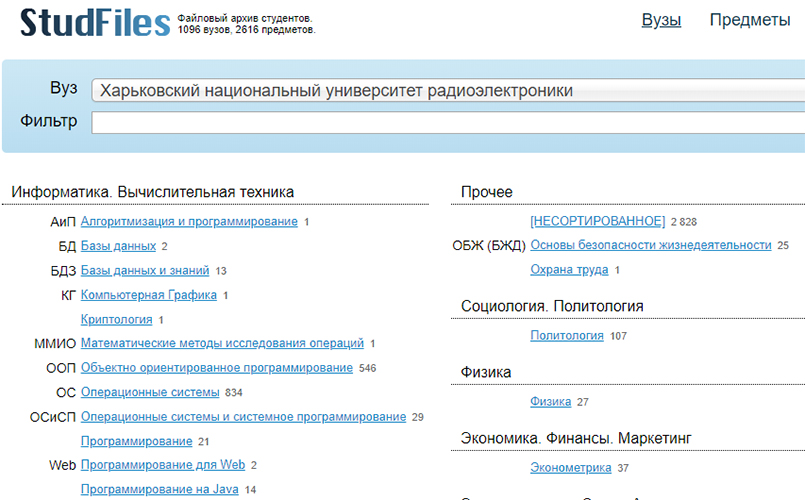Go to the Криптология subject
The image size is (805, 500).
[x=116, y=319]
